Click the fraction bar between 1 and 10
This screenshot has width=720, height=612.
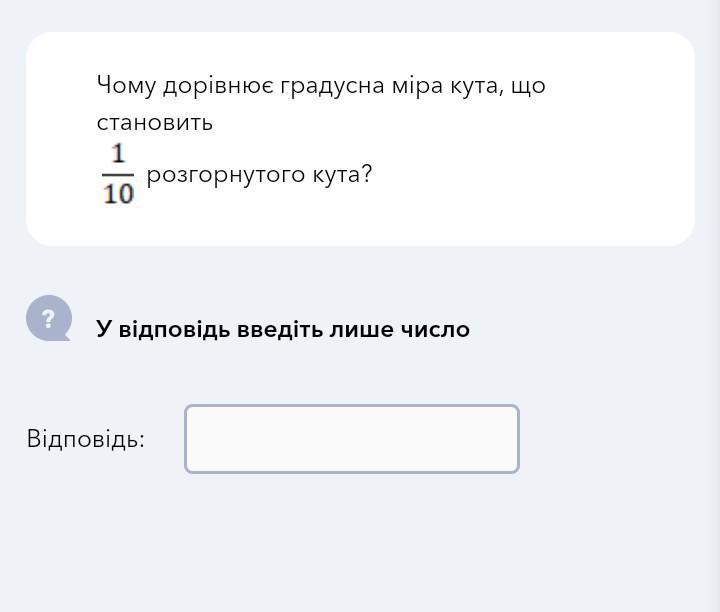(x=118, y=175)
